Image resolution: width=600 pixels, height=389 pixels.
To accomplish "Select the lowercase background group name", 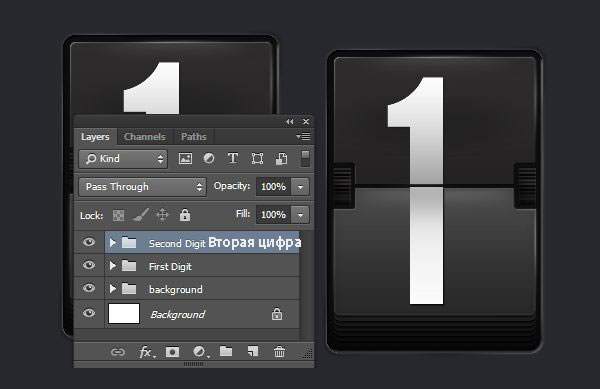I will pyautogui.click(x=176, y=290).
